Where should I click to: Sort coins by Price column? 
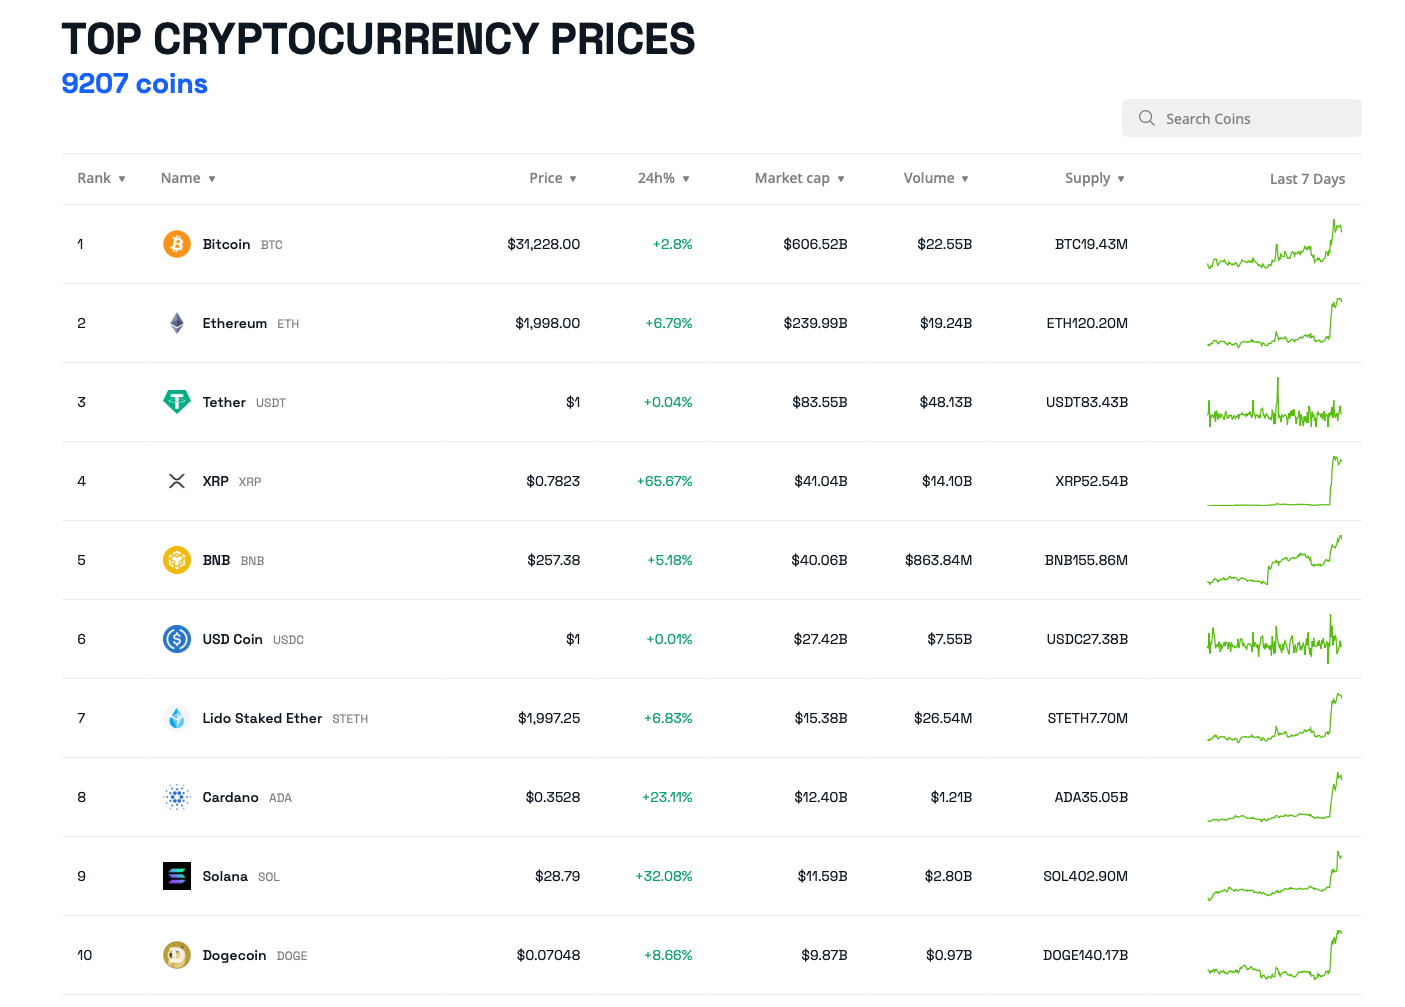point(552,178)
